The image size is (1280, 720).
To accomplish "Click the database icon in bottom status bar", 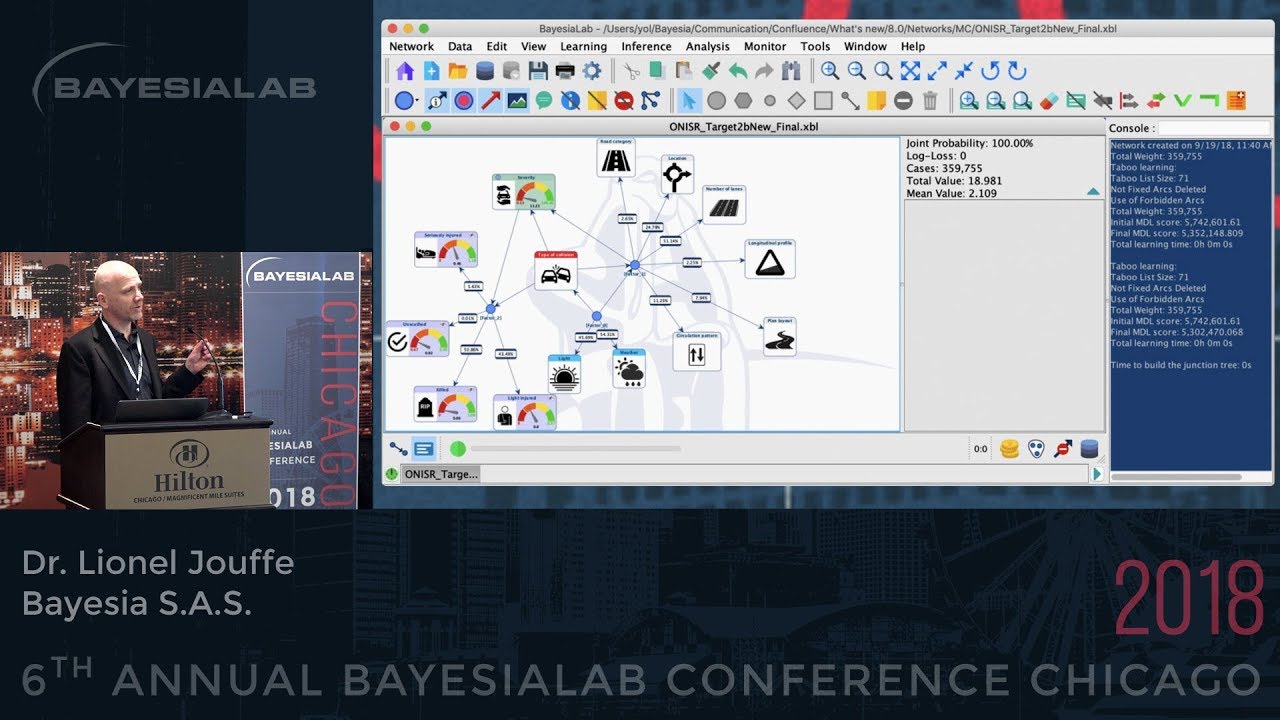I will [1089, 449].
